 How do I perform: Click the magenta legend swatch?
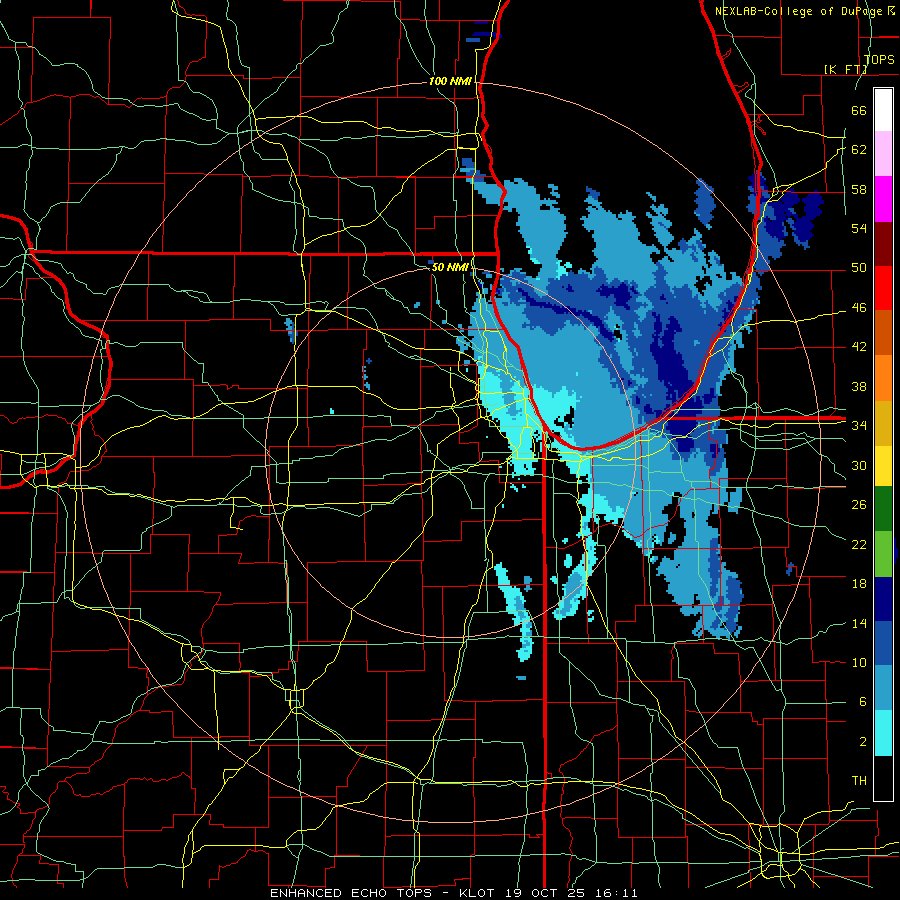tap(883, 199)
